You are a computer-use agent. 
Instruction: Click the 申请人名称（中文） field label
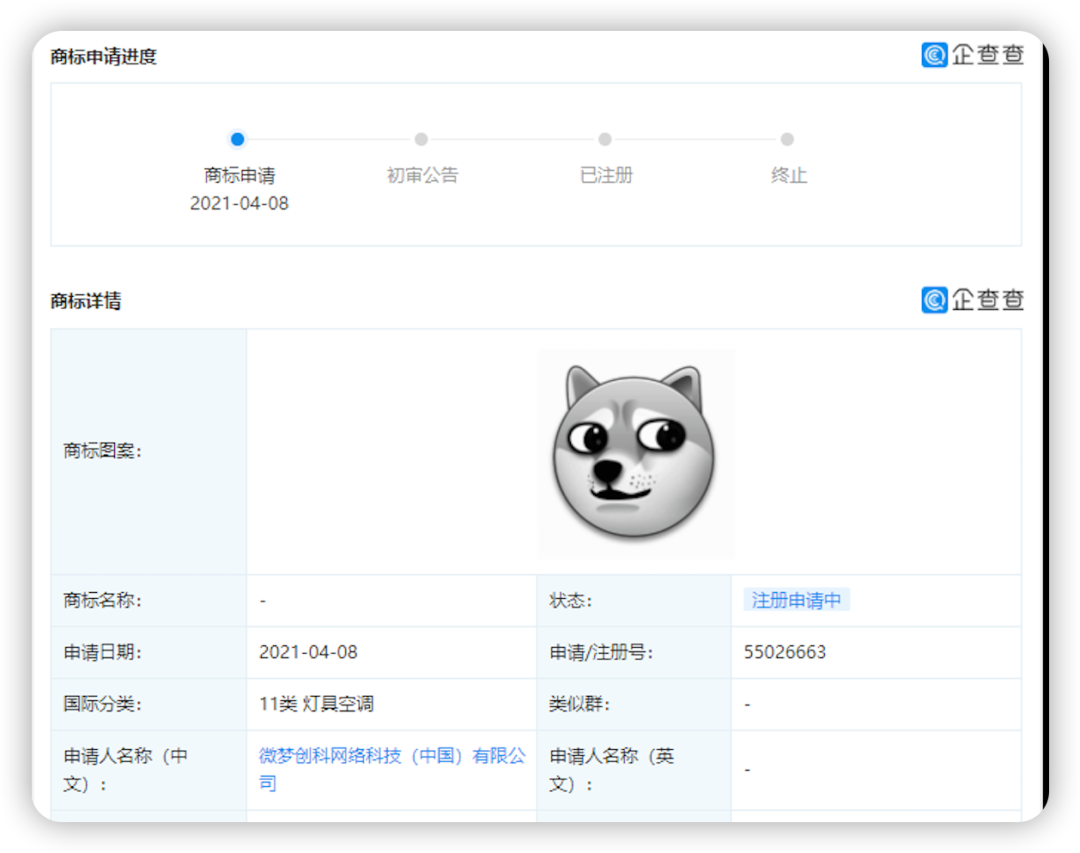[125, 769]
